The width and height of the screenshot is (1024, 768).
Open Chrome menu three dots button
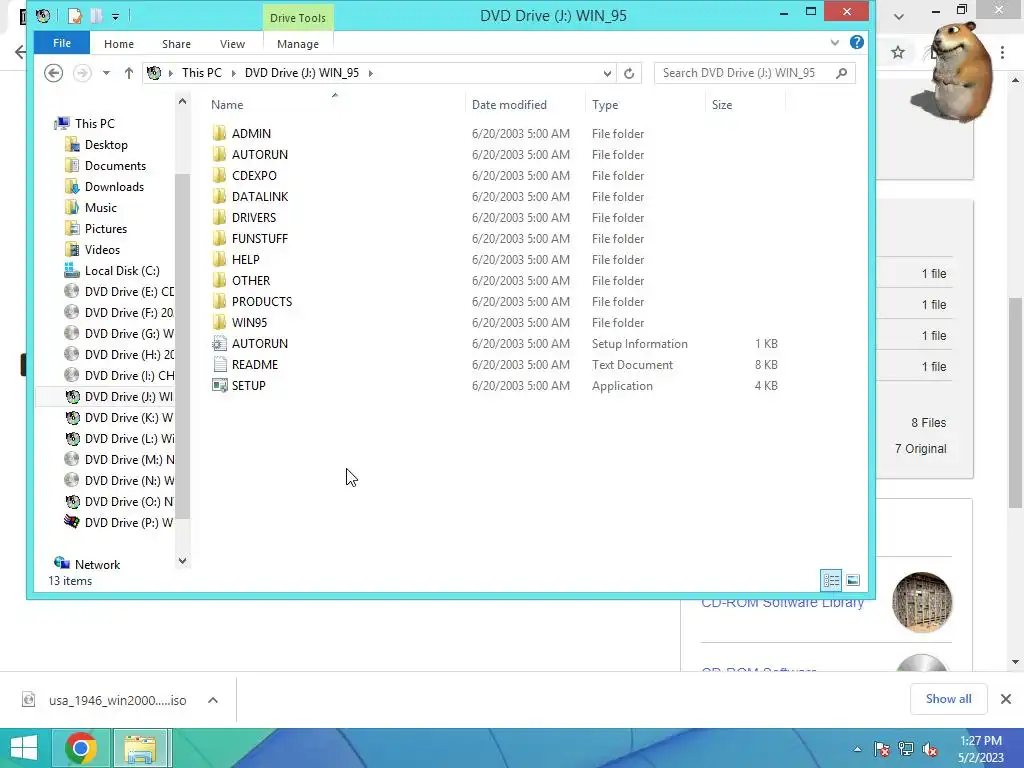1002,52
